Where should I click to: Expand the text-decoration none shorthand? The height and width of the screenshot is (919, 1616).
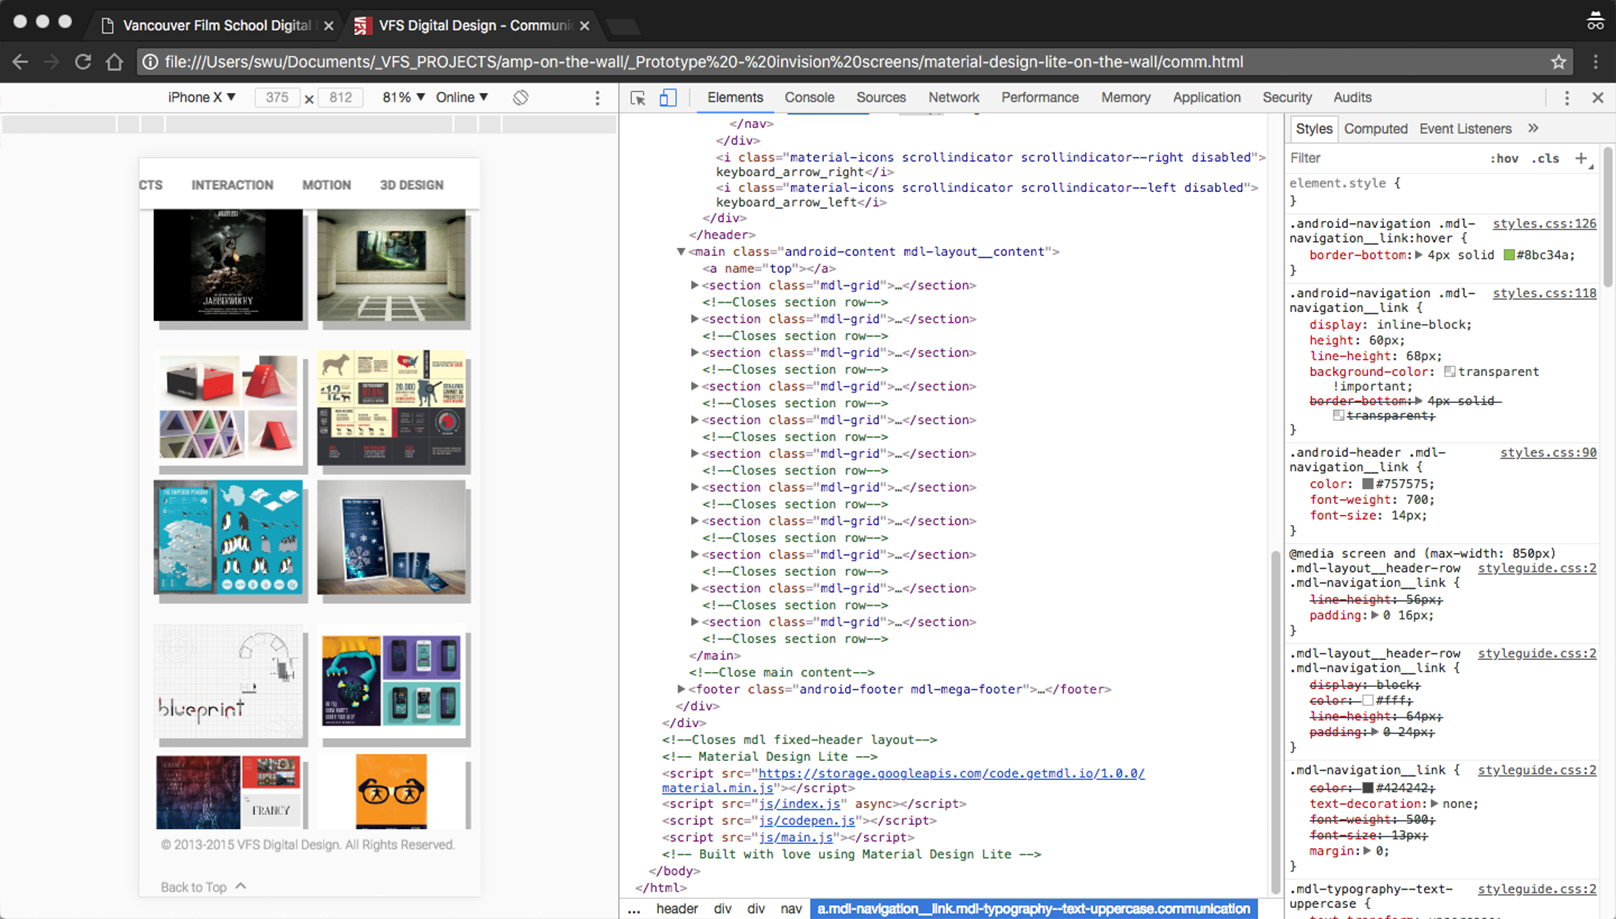(x=1435, y=803)
